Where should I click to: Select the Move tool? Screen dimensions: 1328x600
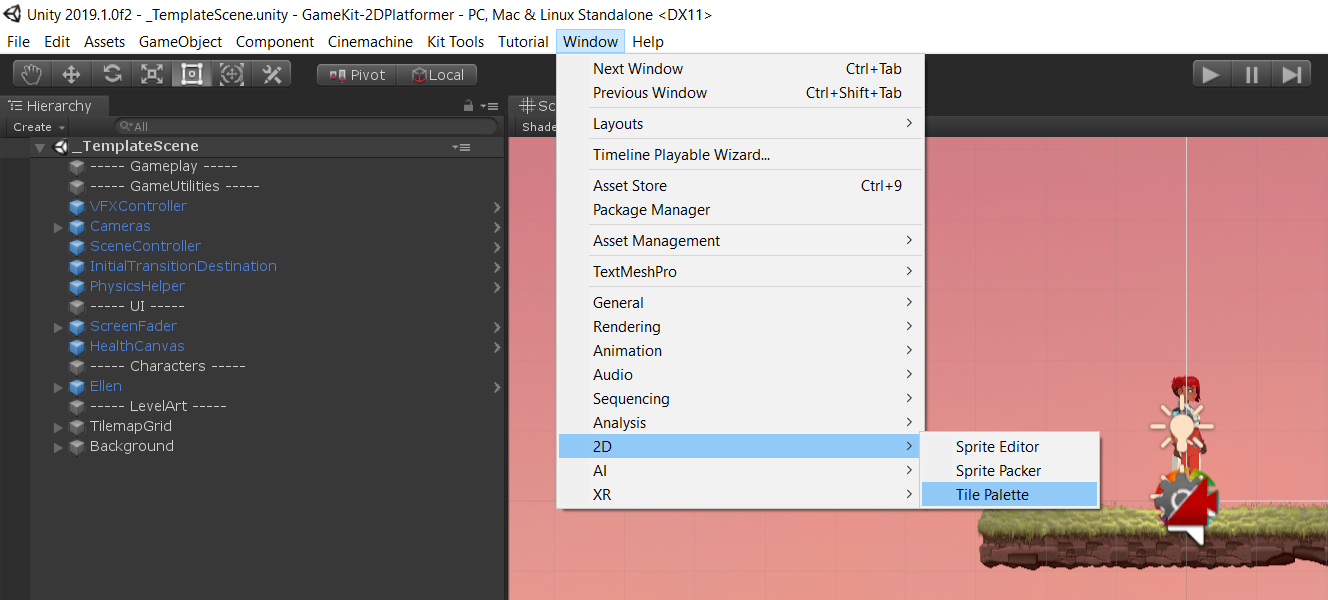pos(72,75)
